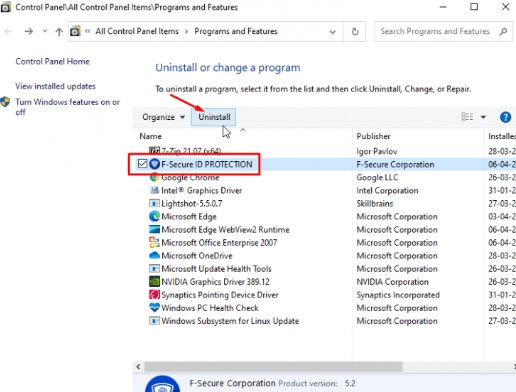Click the Windows Subsystem for Linux icon
Screen dimensions: 516x392
coord(154,321)
